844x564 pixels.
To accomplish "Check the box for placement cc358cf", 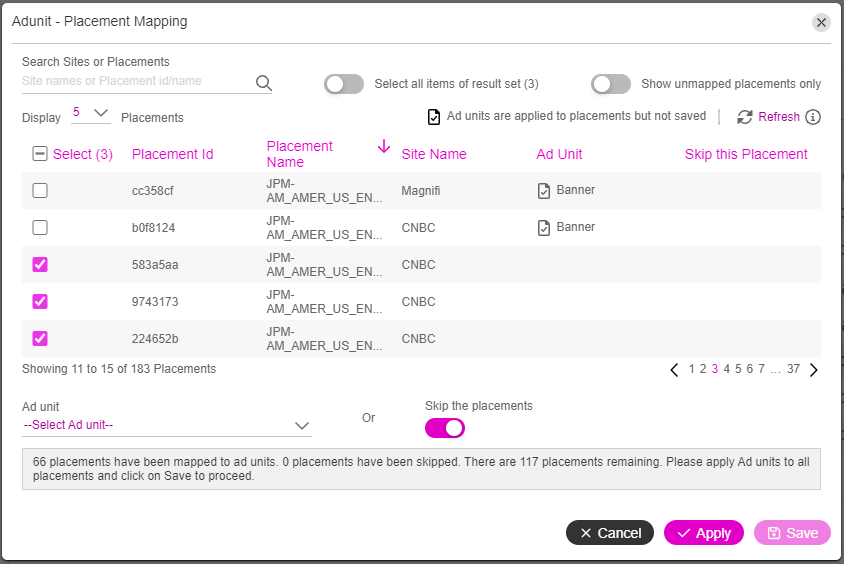I will pos(40,191).
